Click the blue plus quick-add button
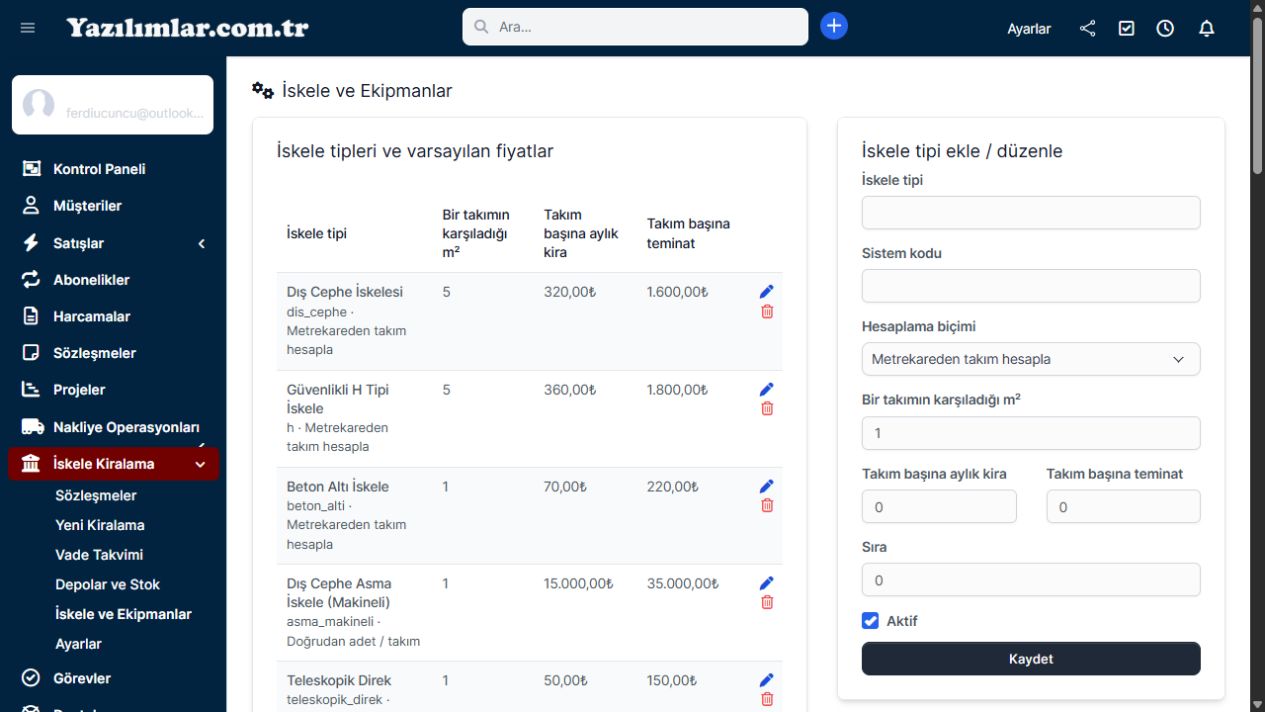The height and width of the screenshot is (712, 1265). pos(834,26)
